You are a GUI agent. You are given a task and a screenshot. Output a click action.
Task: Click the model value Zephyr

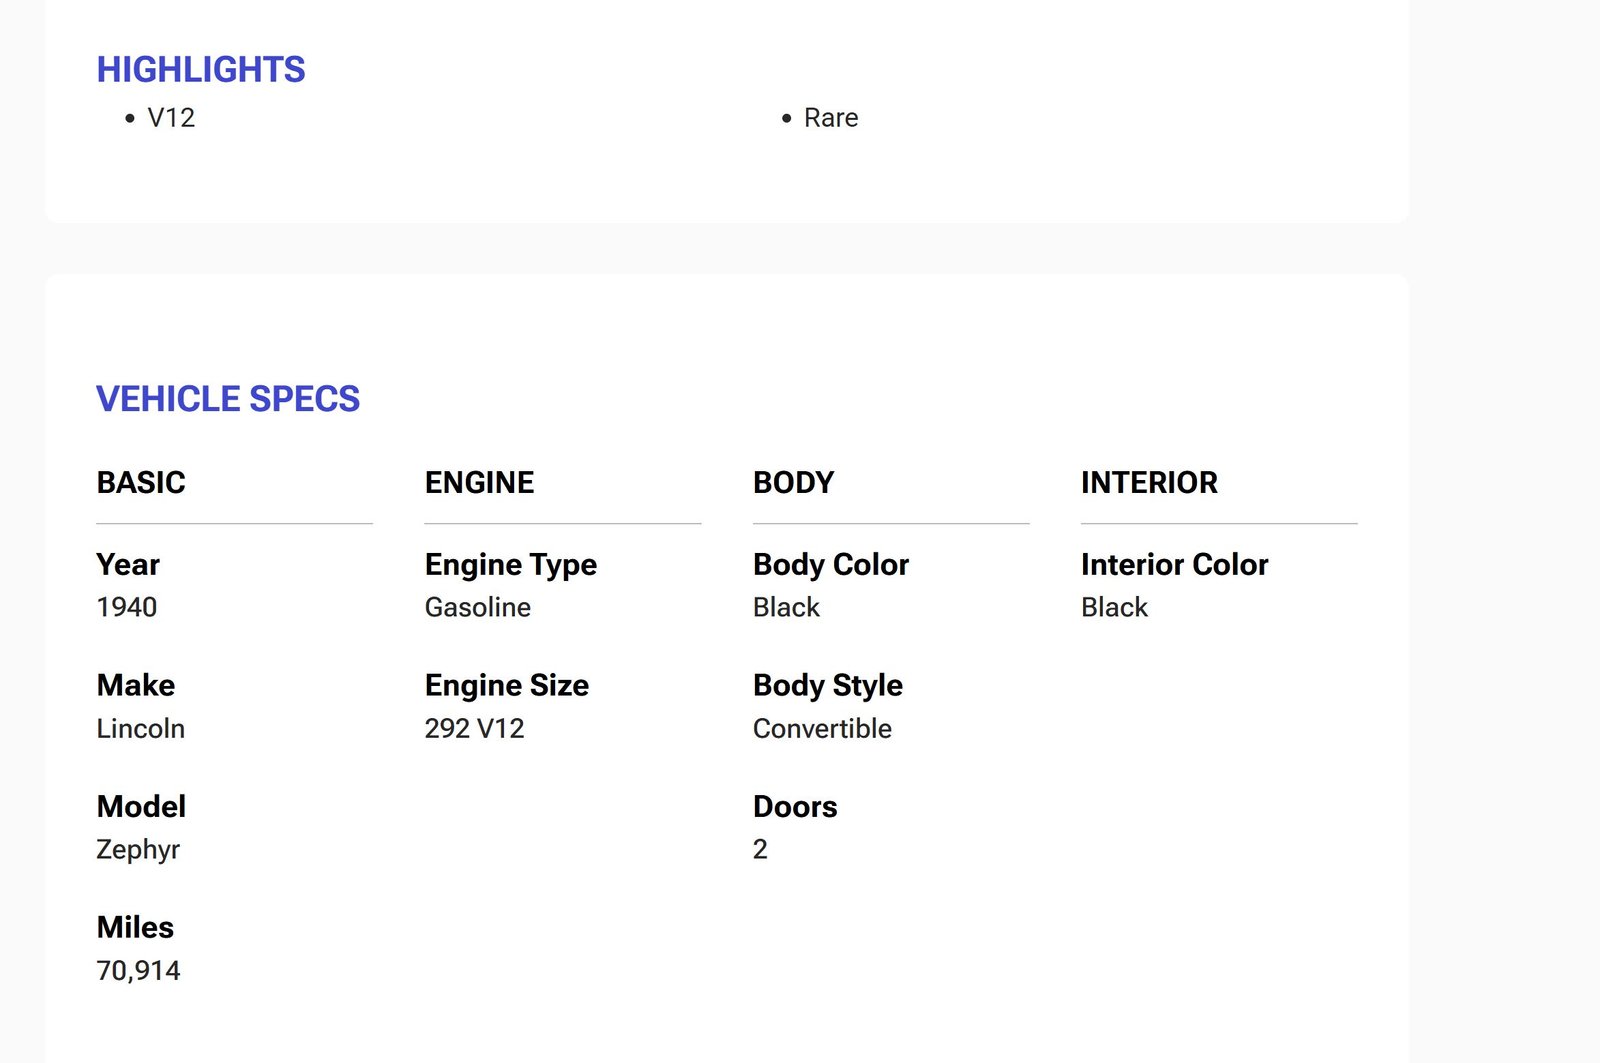click(138, 849)
